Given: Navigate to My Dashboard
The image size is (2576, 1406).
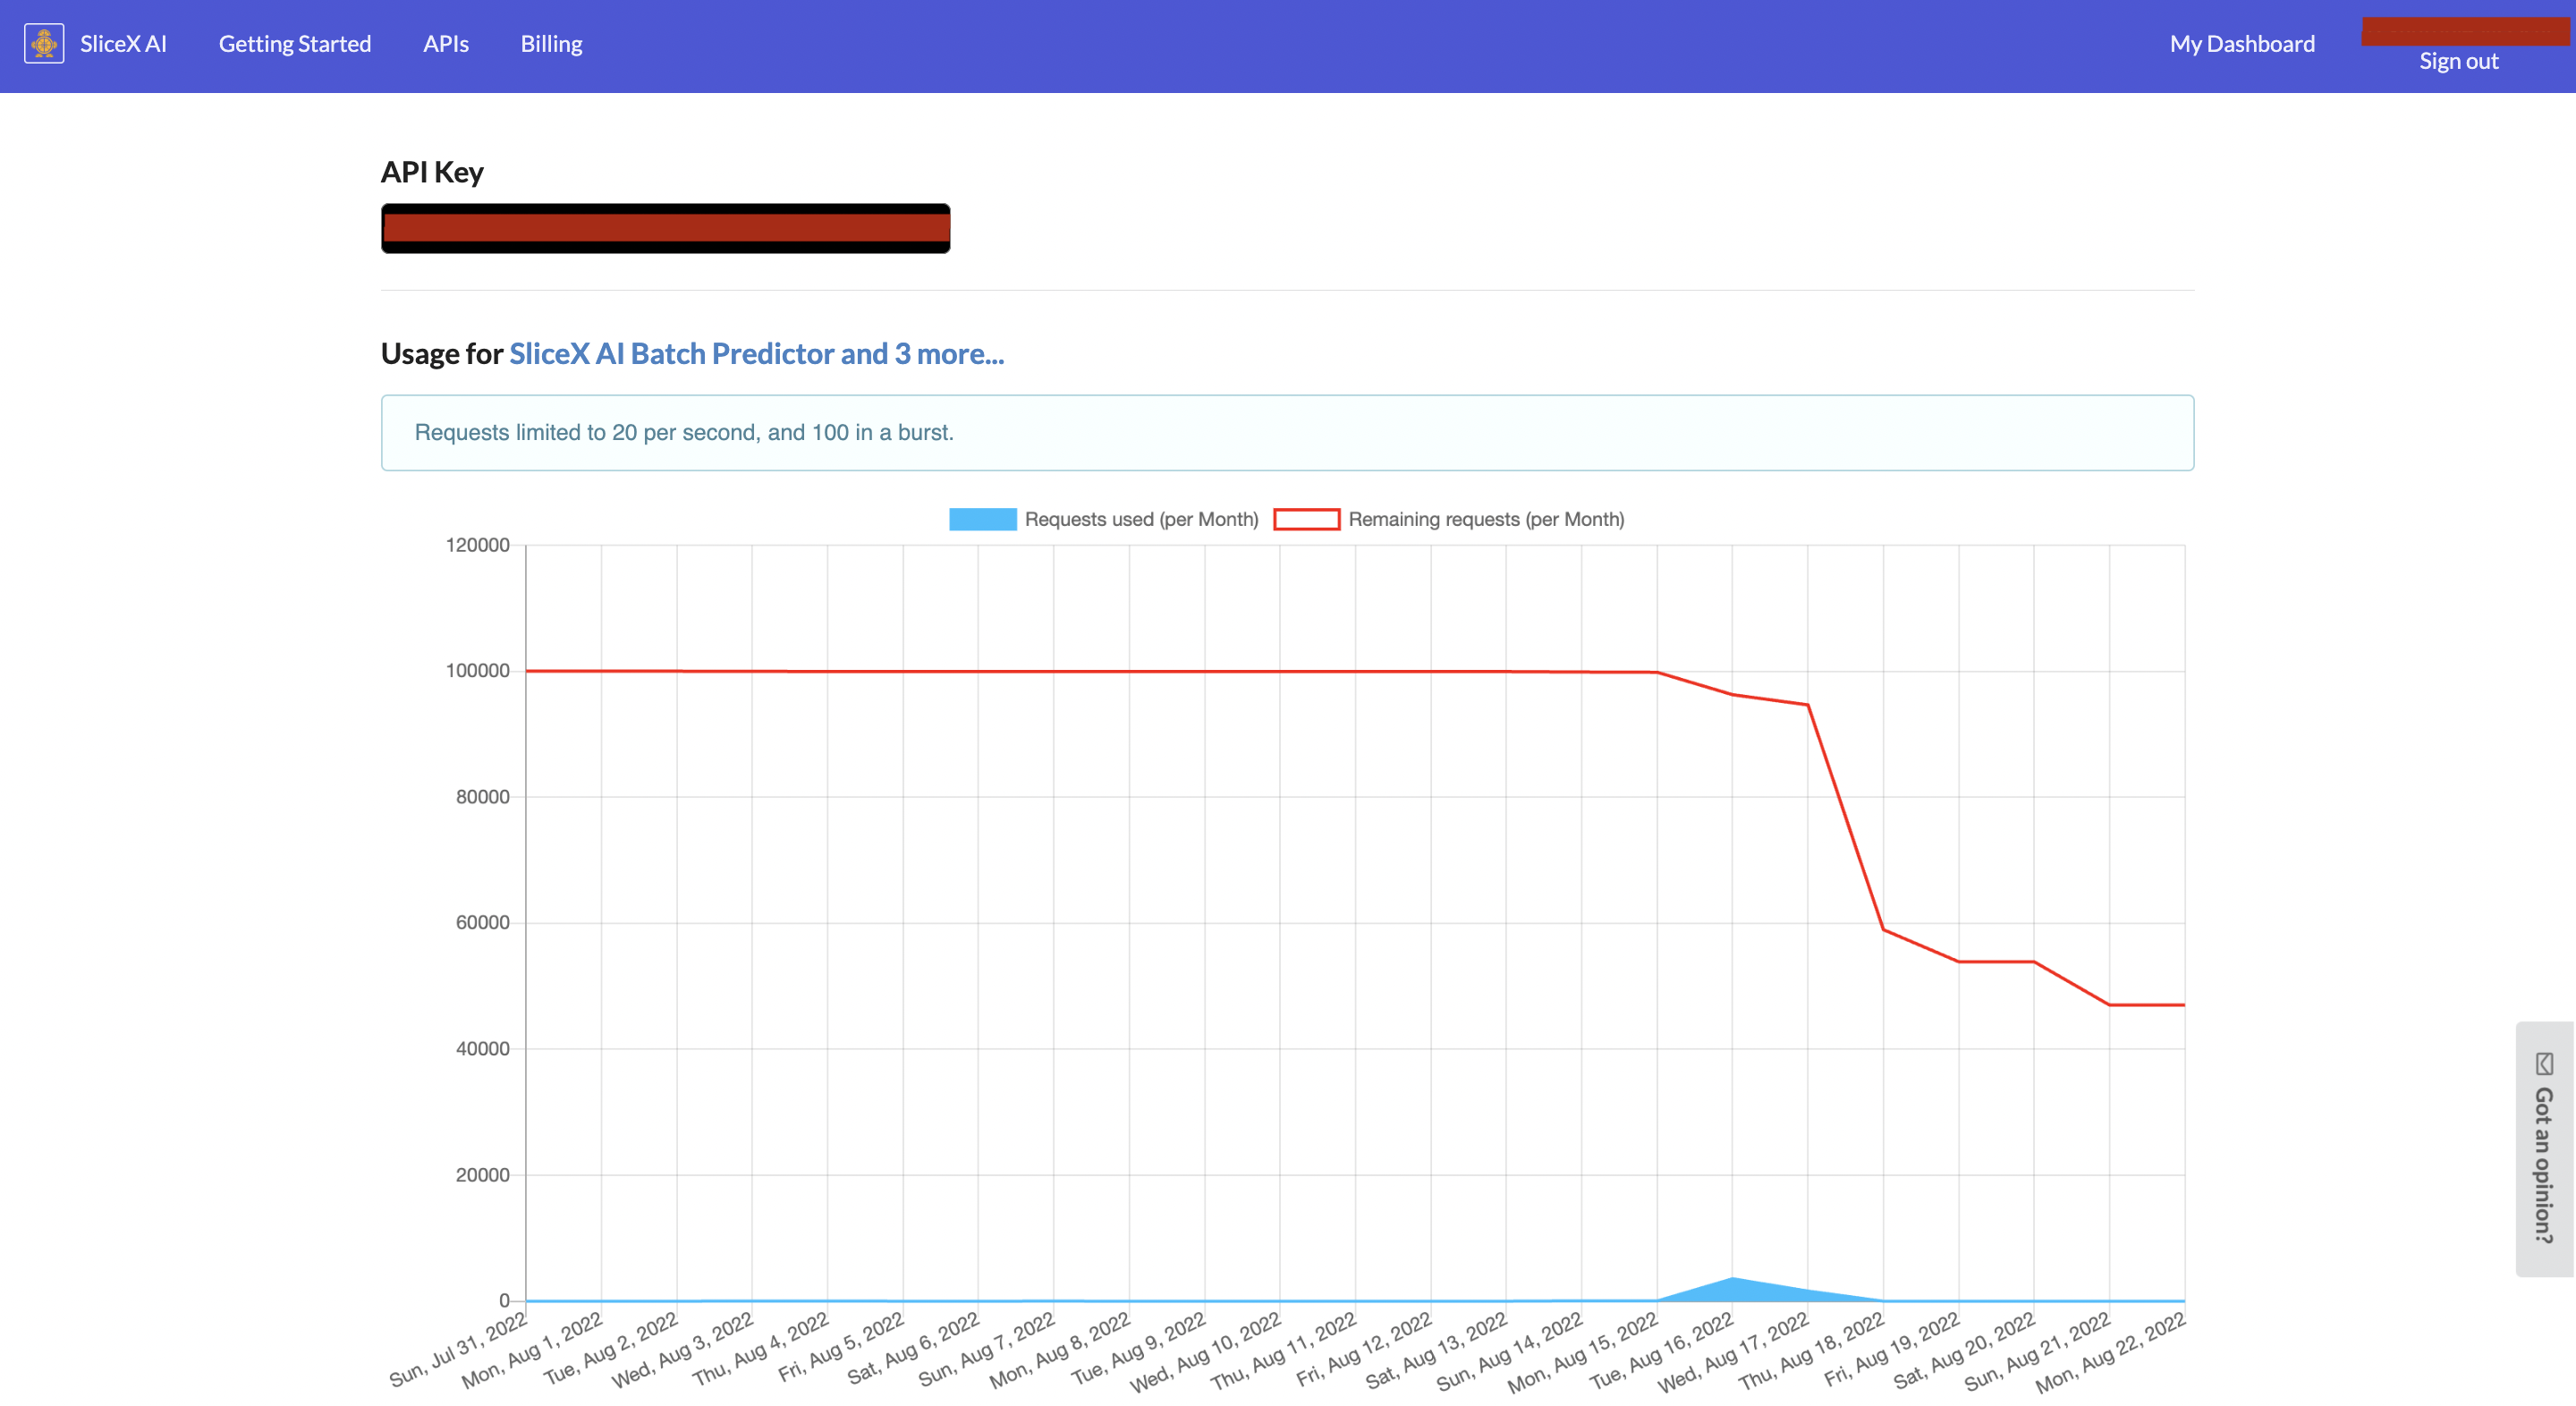Looking at the screenshot, I should click(2242, 44).
